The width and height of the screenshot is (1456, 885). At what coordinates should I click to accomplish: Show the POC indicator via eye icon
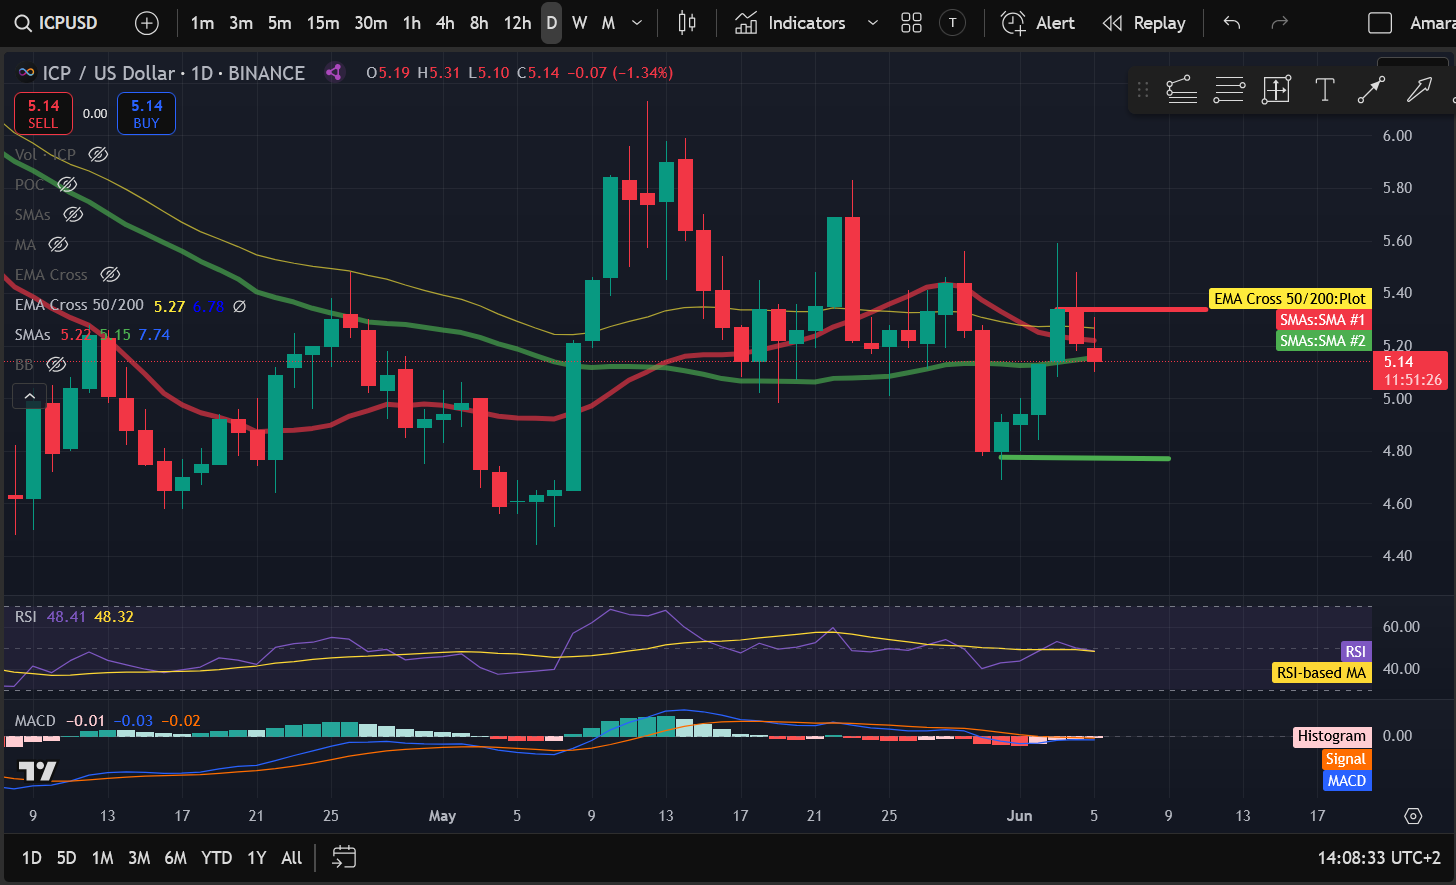tap(67, 184)
